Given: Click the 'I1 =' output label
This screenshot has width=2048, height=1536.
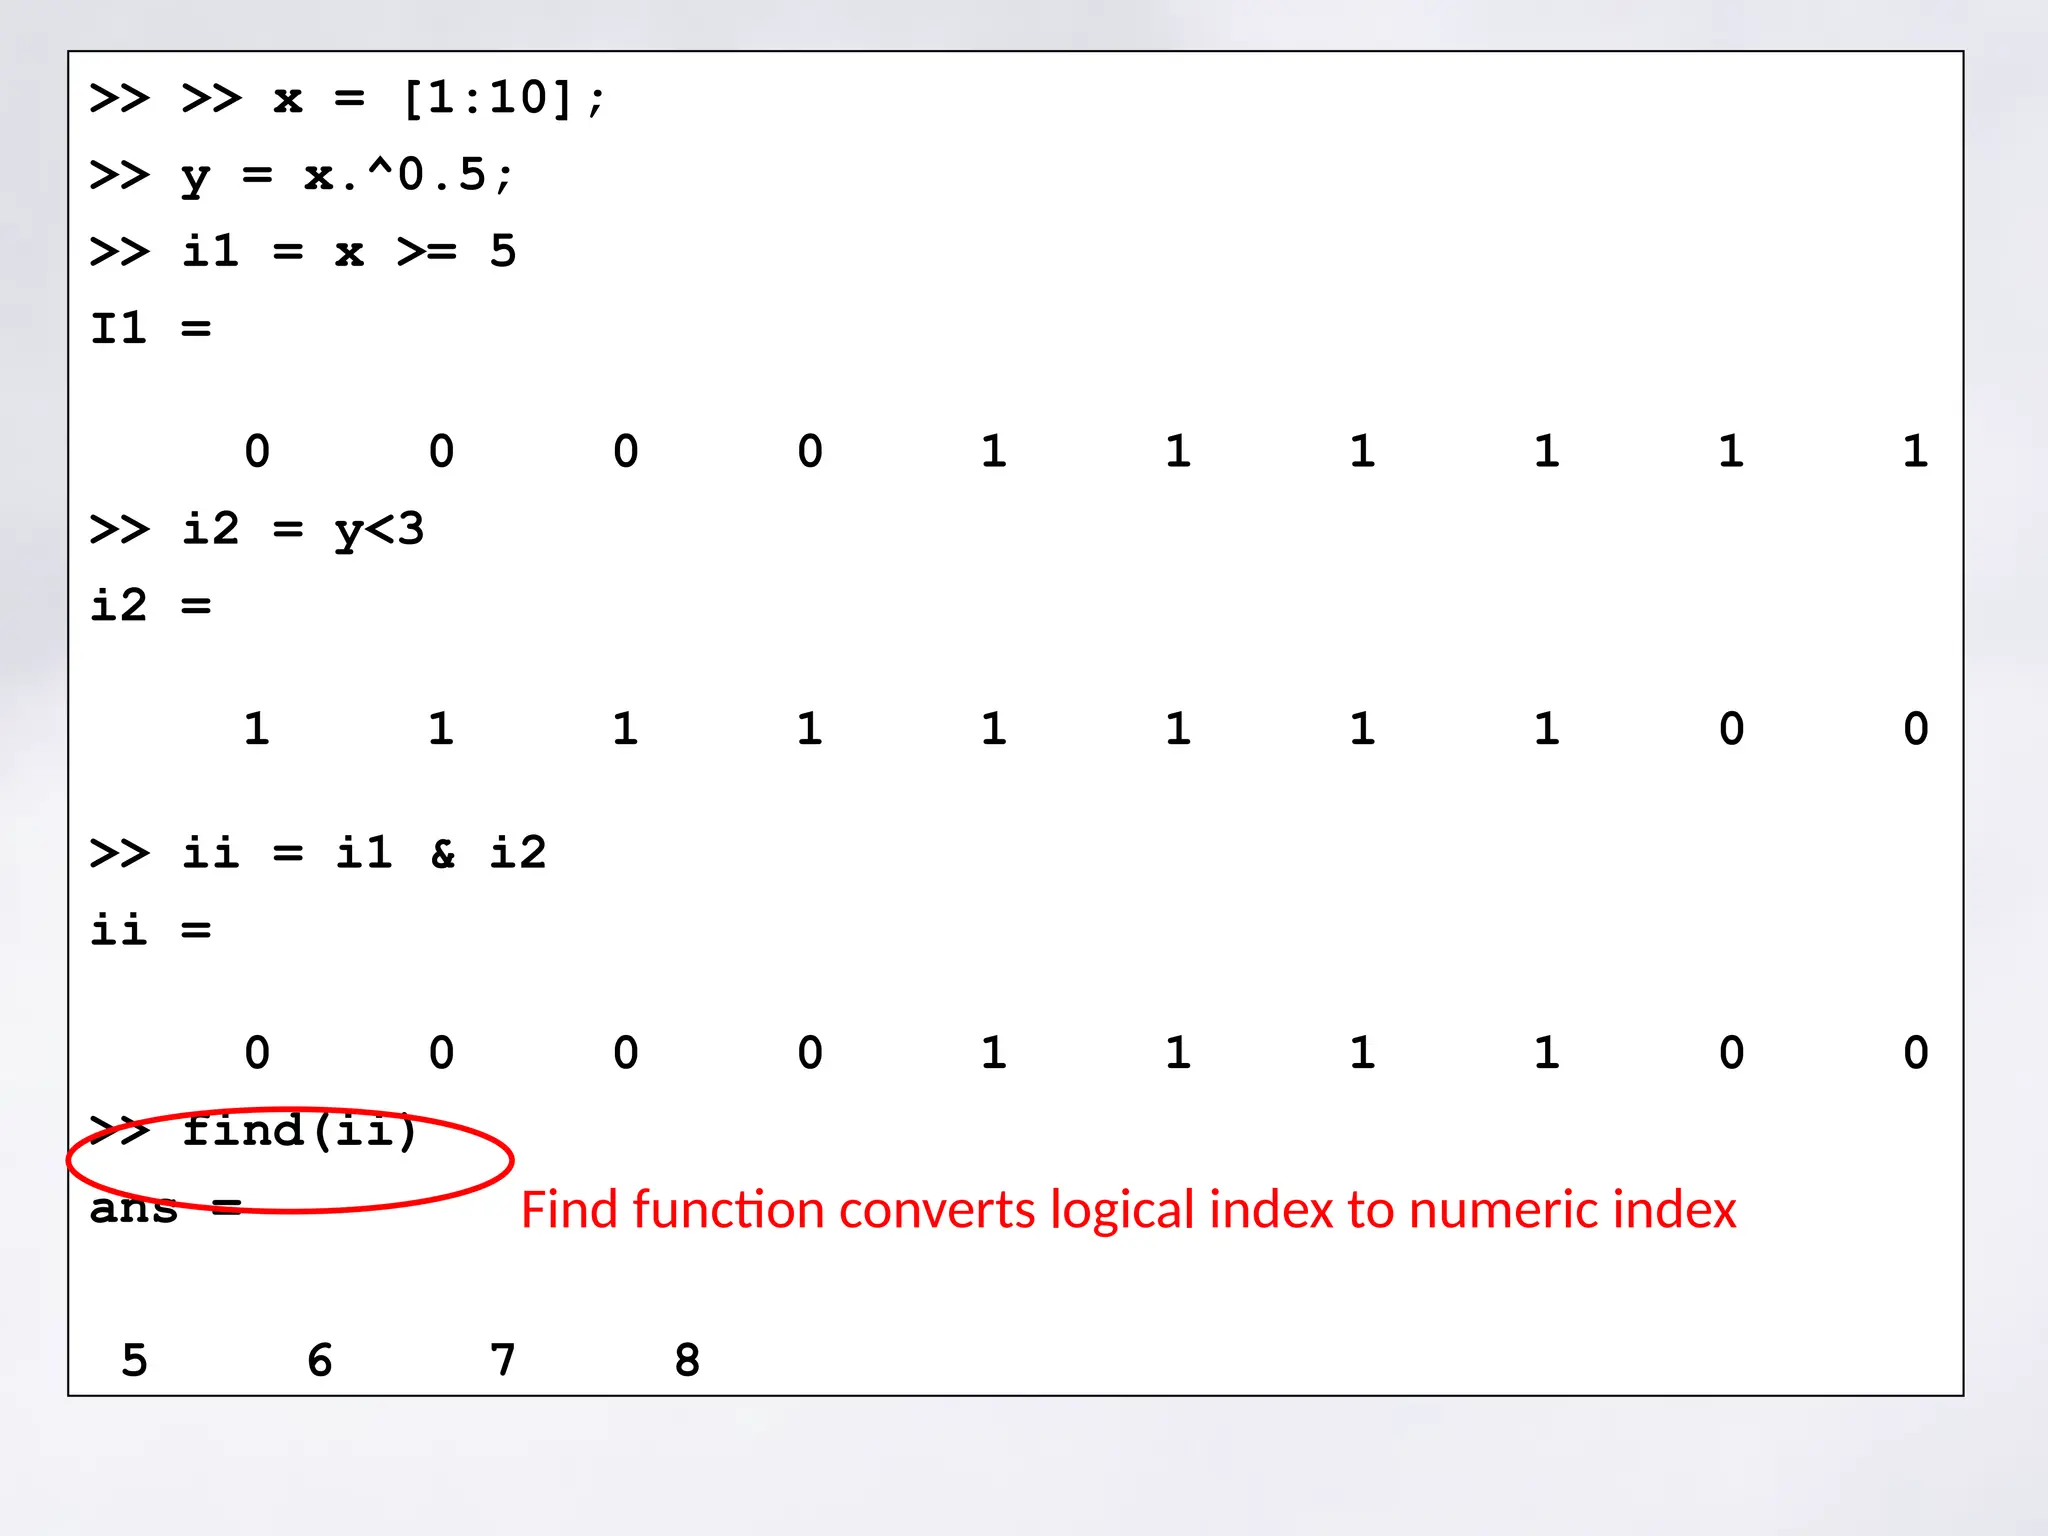Looking at the screenshot, I should point(151,328).
